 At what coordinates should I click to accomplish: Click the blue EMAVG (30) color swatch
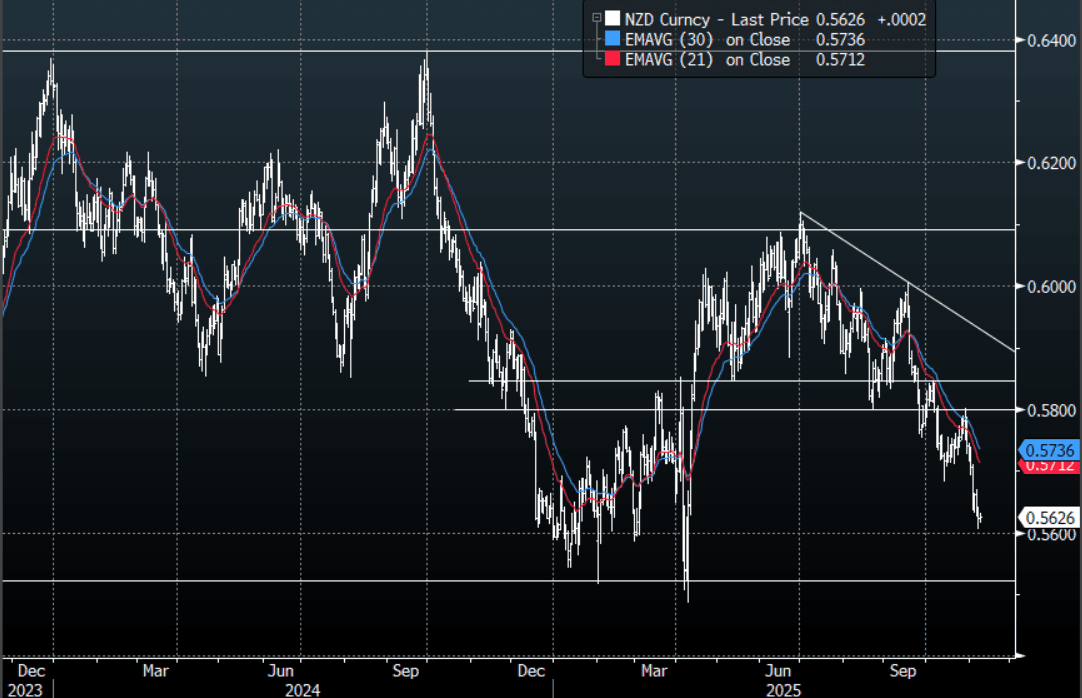click(x=611, y=39)
